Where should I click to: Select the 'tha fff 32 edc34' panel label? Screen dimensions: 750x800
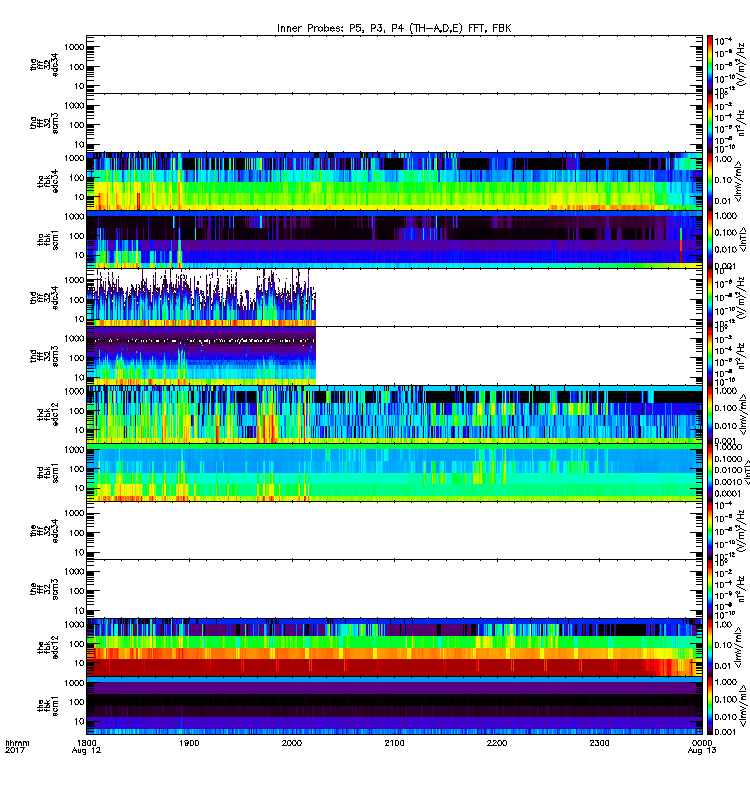pos(44,65)
